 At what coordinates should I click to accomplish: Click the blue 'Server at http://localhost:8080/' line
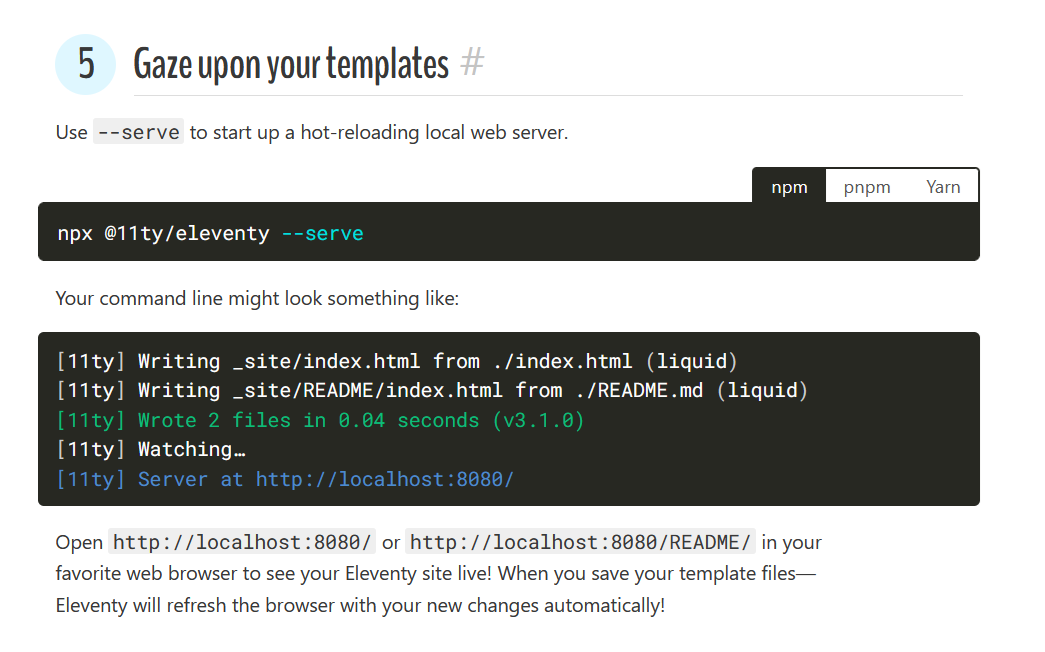click(285, 479)
